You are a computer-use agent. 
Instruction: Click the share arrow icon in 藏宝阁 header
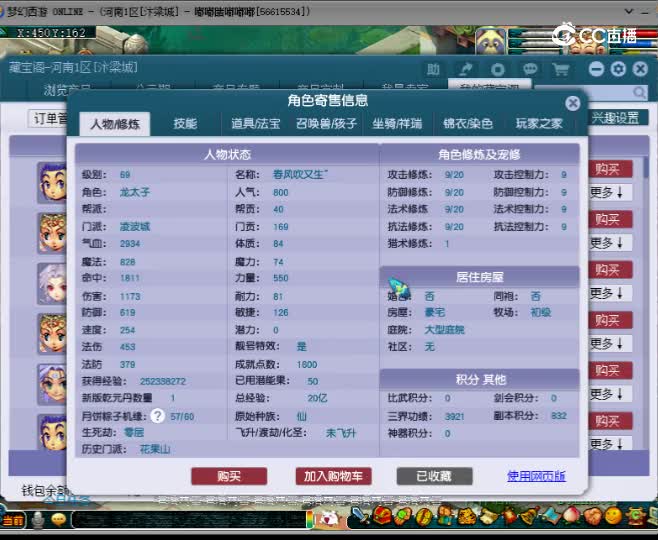[465, 69]
